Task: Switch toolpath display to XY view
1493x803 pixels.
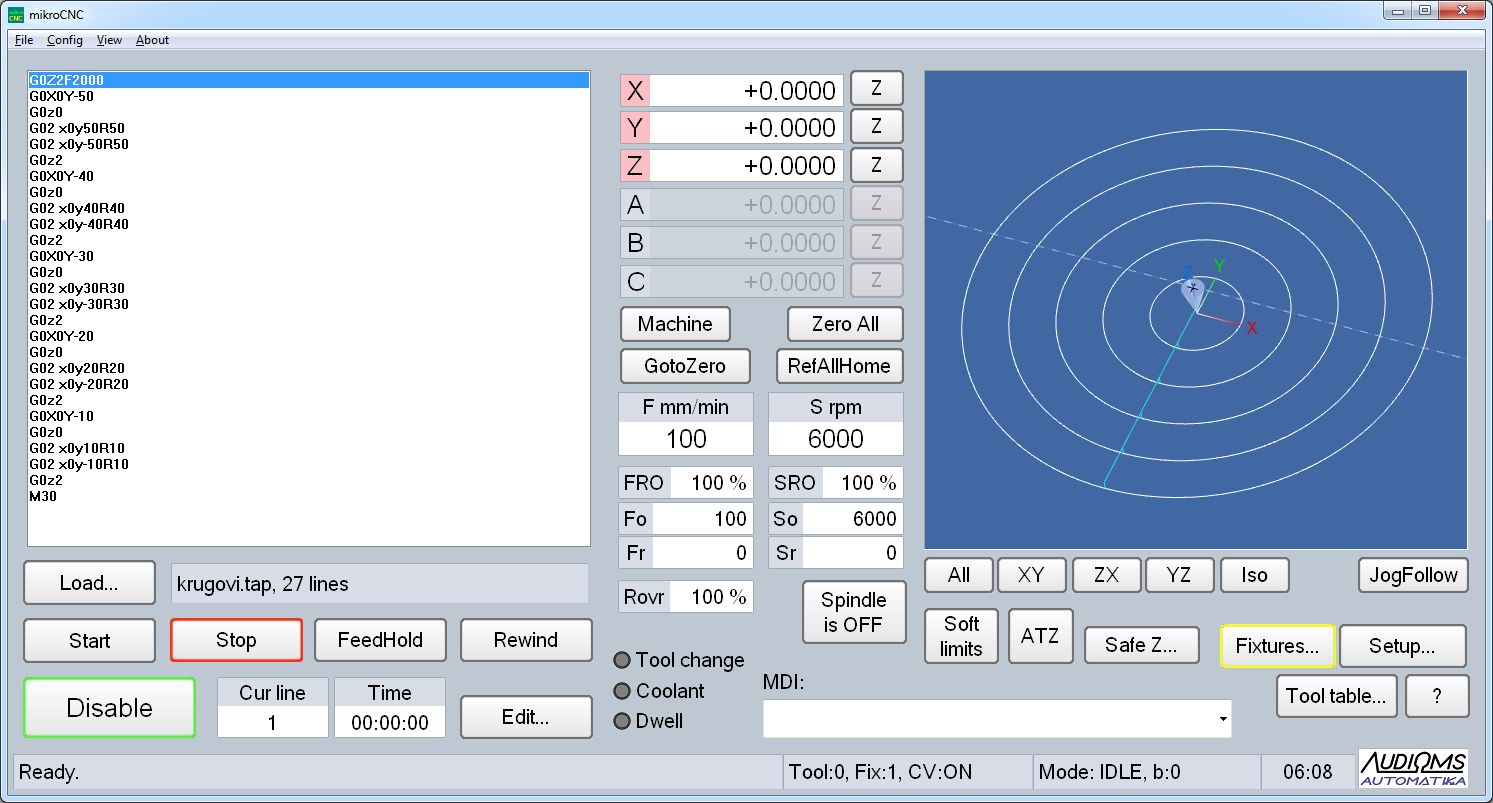Action: pyautogui.click(x=1031, y=575)
